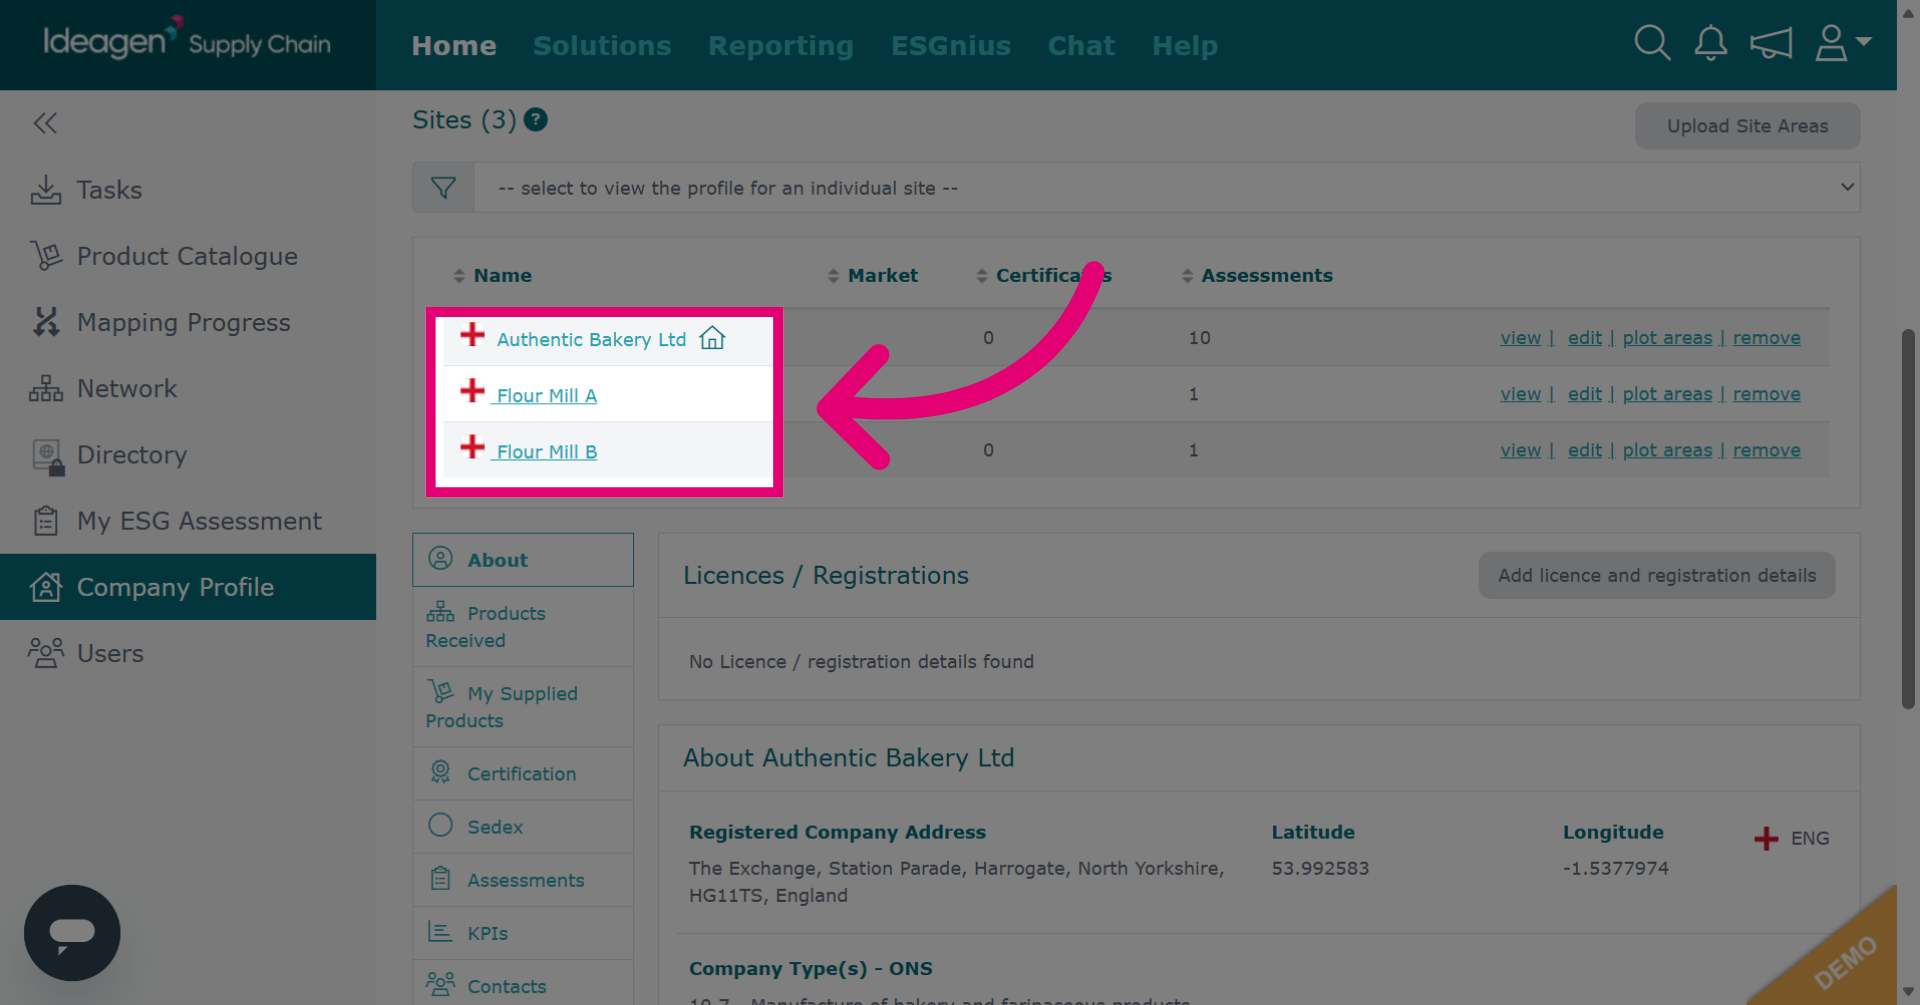Remove the Authentic Bakery Ltd site
The image size is (1920, 1005).
(x=1766, y=338)
